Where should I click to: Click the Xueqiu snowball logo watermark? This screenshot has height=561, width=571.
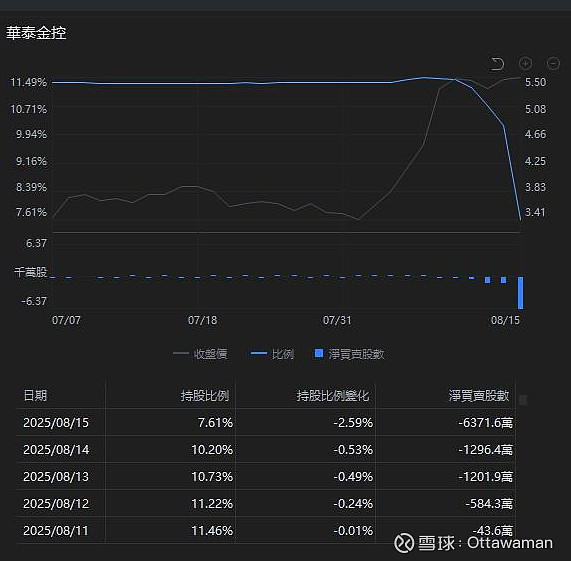click(x=404, y=543)
